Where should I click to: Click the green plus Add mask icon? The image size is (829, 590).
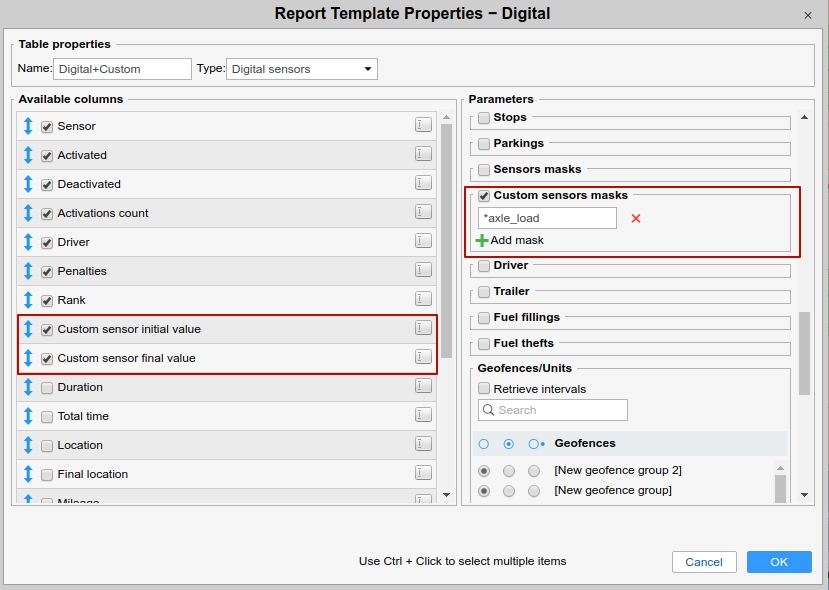pyautogui.click(x=482, y=240)
